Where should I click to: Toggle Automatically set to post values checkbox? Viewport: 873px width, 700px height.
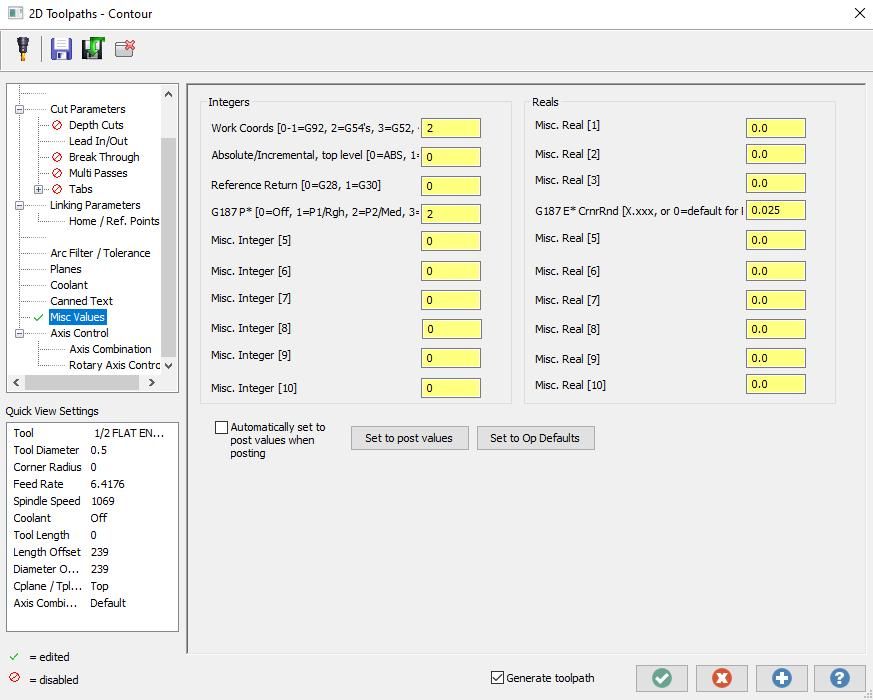[x=221, y=427]
